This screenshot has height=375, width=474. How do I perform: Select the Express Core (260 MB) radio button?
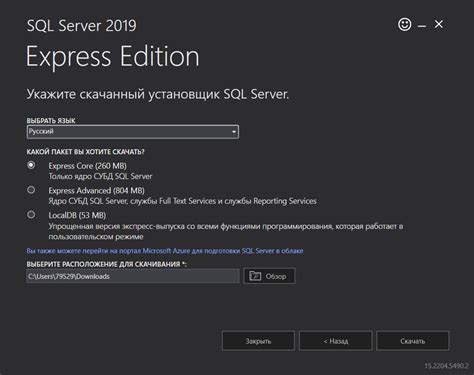point(31,165)
